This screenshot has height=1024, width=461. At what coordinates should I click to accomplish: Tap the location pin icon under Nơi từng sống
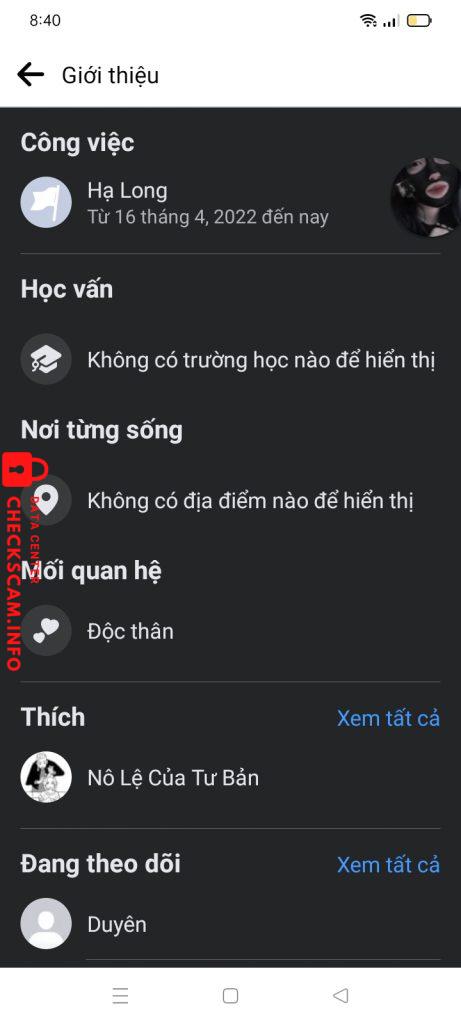[46, 500]
